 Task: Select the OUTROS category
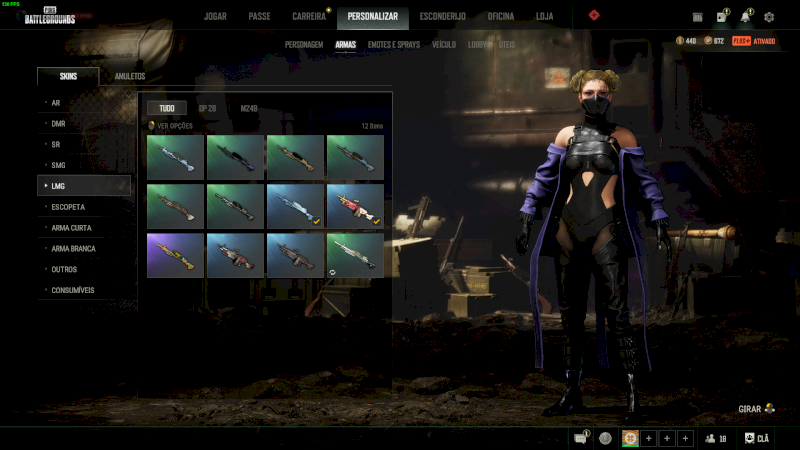point(84,269)
